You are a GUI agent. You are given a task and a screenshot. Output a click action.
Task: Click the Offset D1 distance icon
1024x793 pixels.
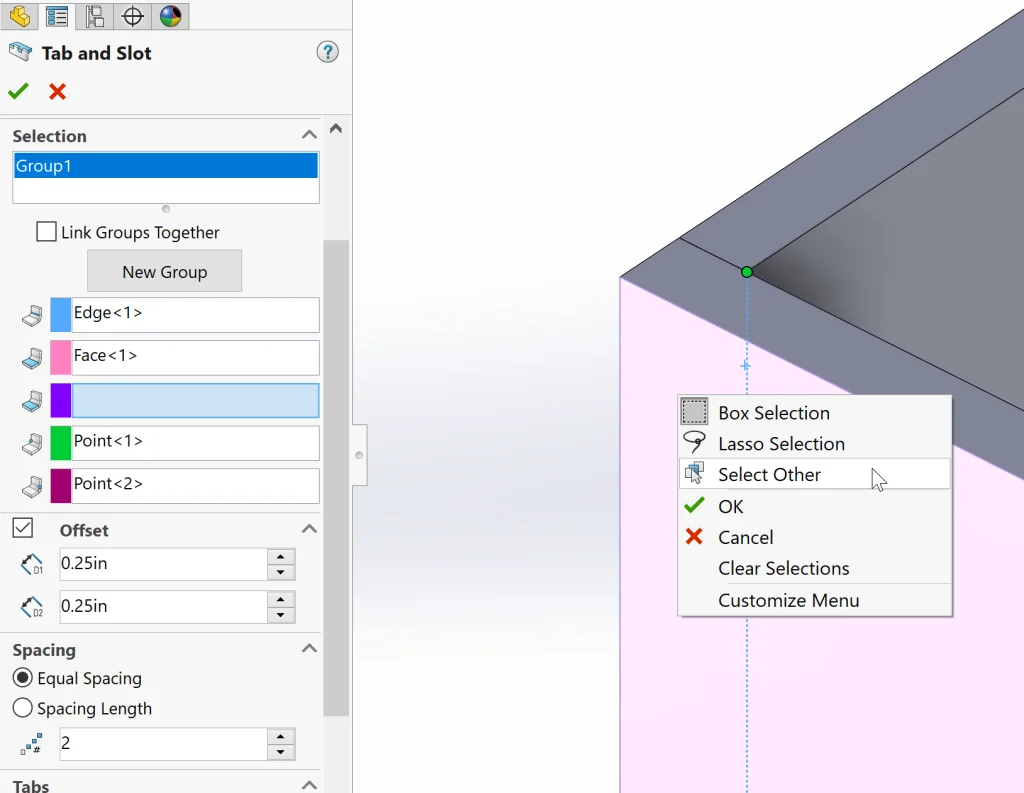(x=32, y=564)
